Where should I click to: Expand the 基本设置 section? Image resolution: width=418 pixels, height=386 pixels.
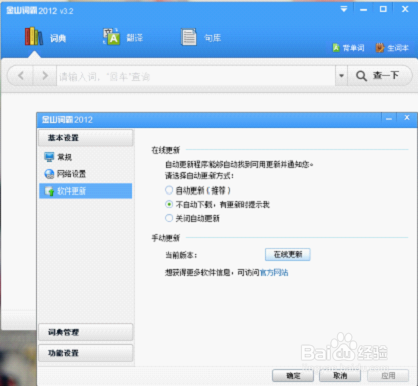coord(86,138)
